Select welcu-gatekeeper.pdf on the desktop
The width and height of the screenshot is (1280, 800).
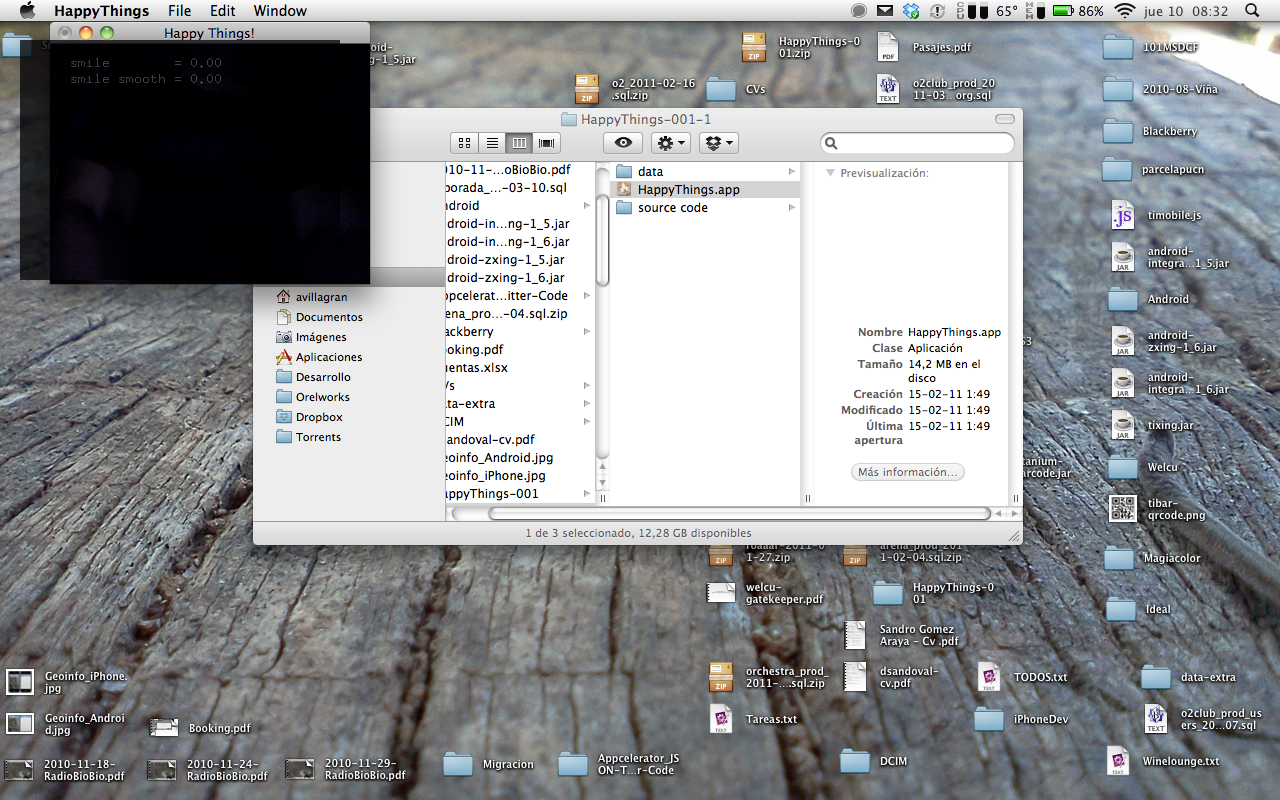[766, 593]
